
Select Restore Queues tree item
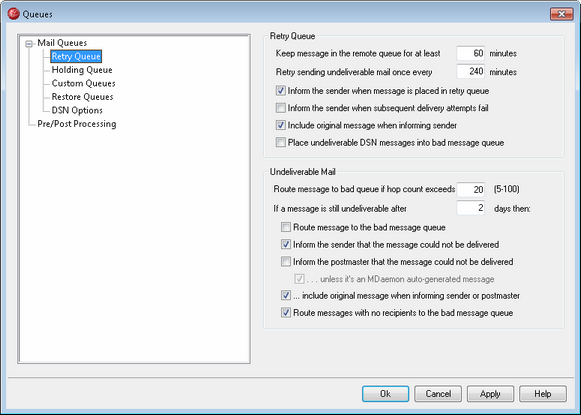click(x=82, y=97)
